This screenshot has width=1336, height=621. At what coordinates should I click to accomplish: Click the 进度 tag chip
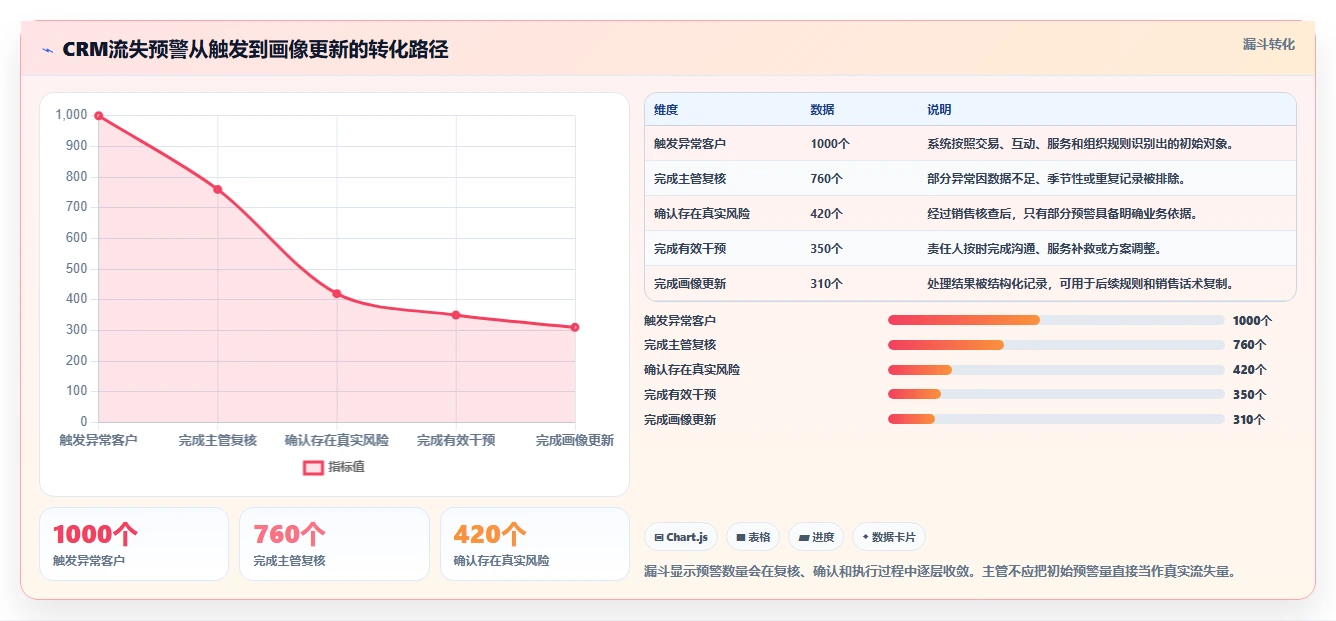pos(816,537)
